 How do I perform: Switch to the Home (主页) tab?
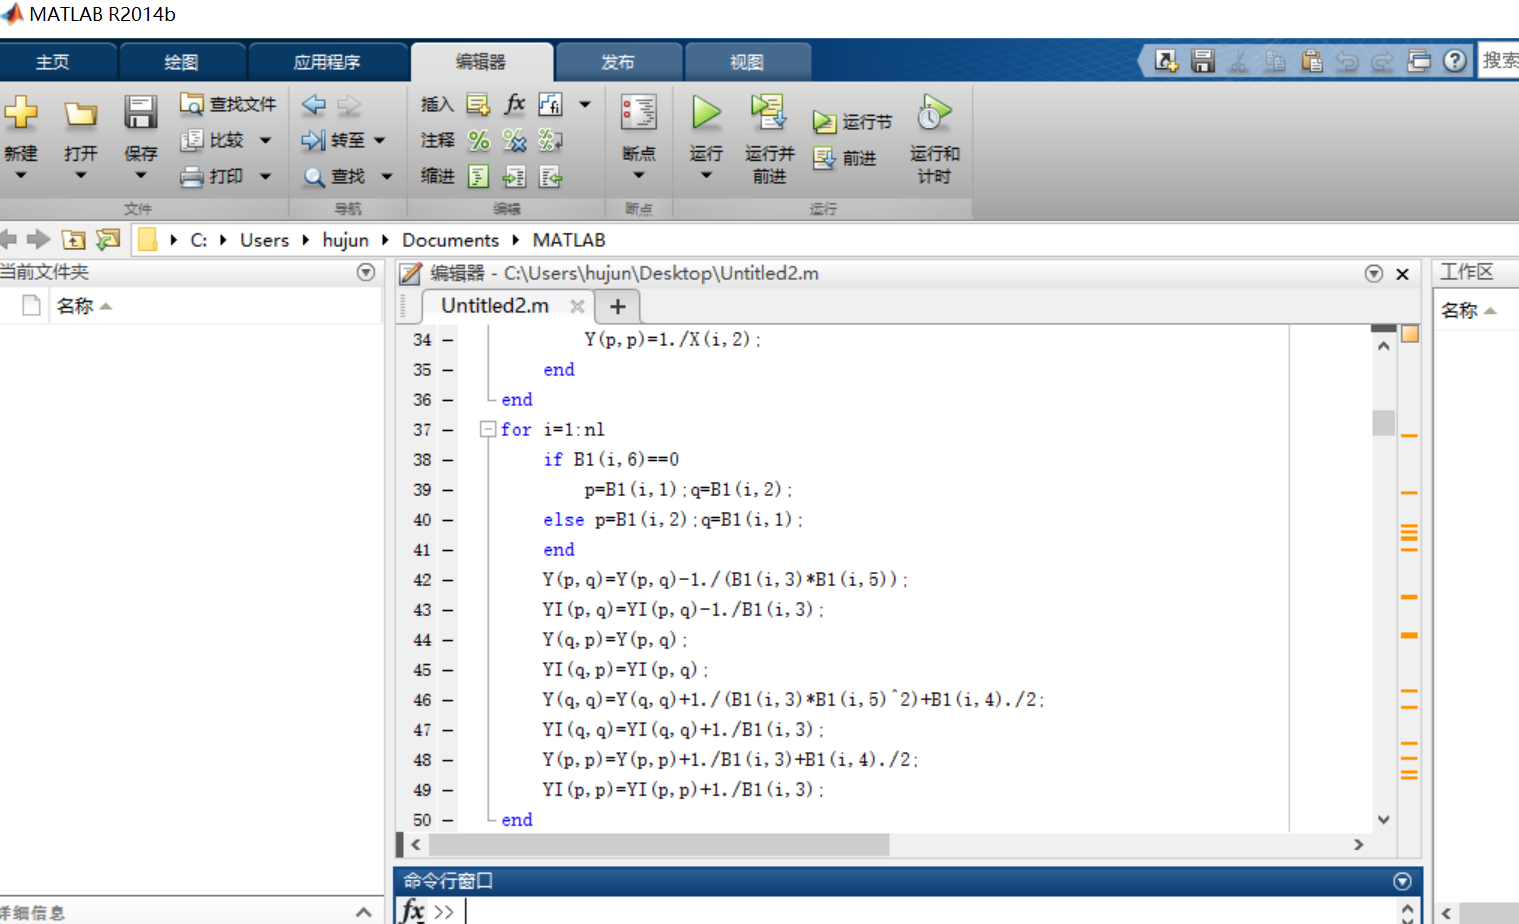(x=52, y=62)
